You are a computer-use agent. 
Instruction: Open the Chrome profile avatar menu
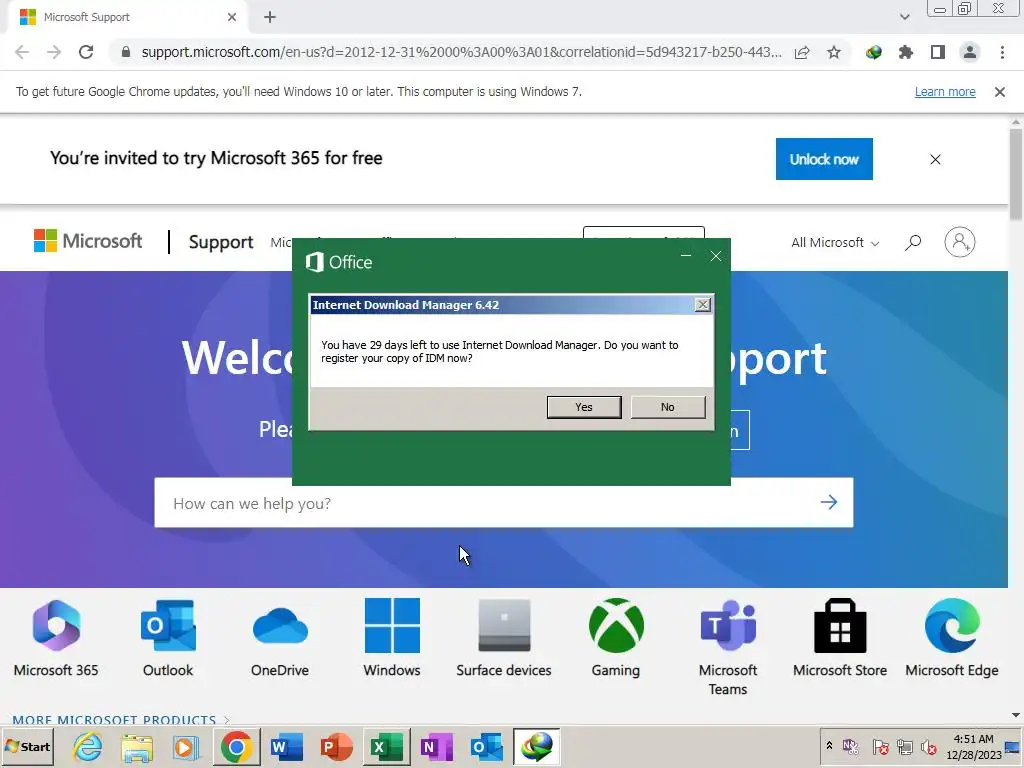click(970, 52)
